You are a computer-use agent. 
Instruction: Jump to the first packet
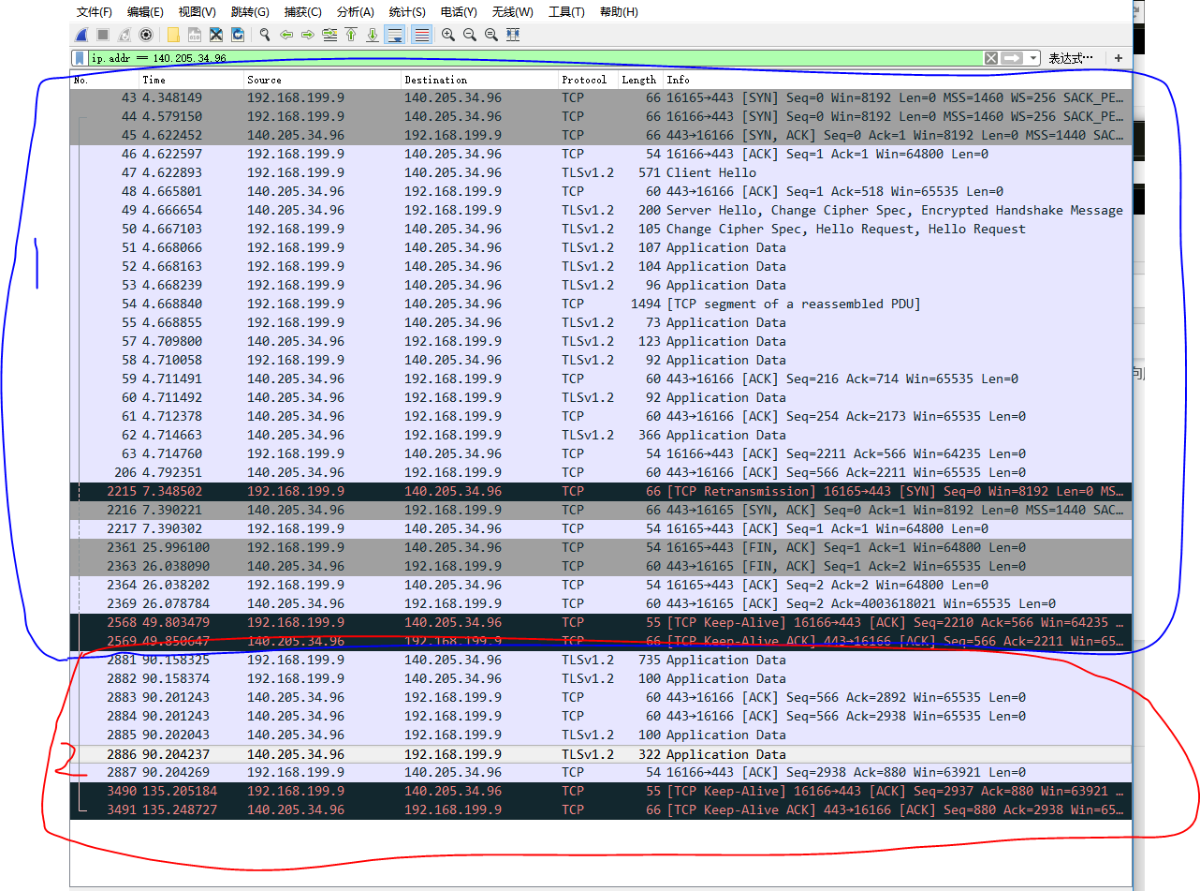(351, 35)
